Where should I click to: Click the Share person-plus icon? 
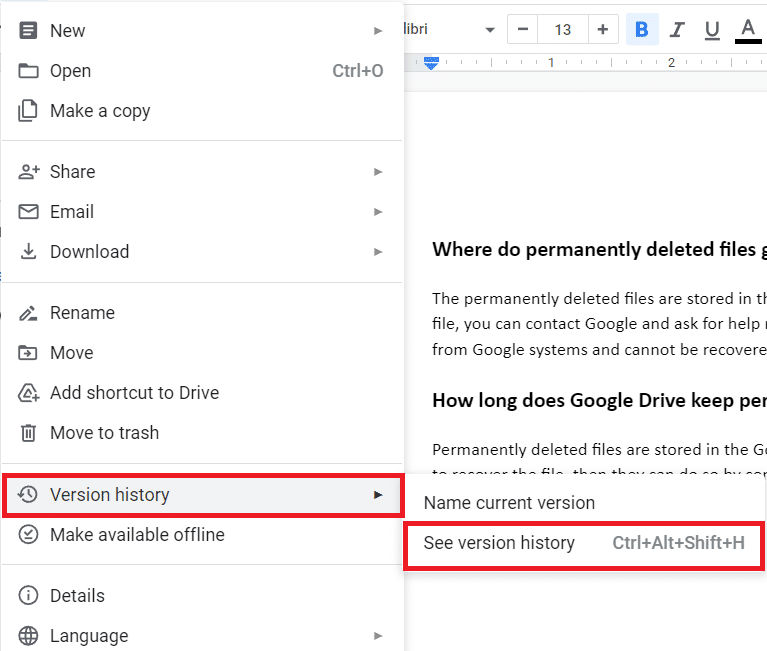click(29, 172)
